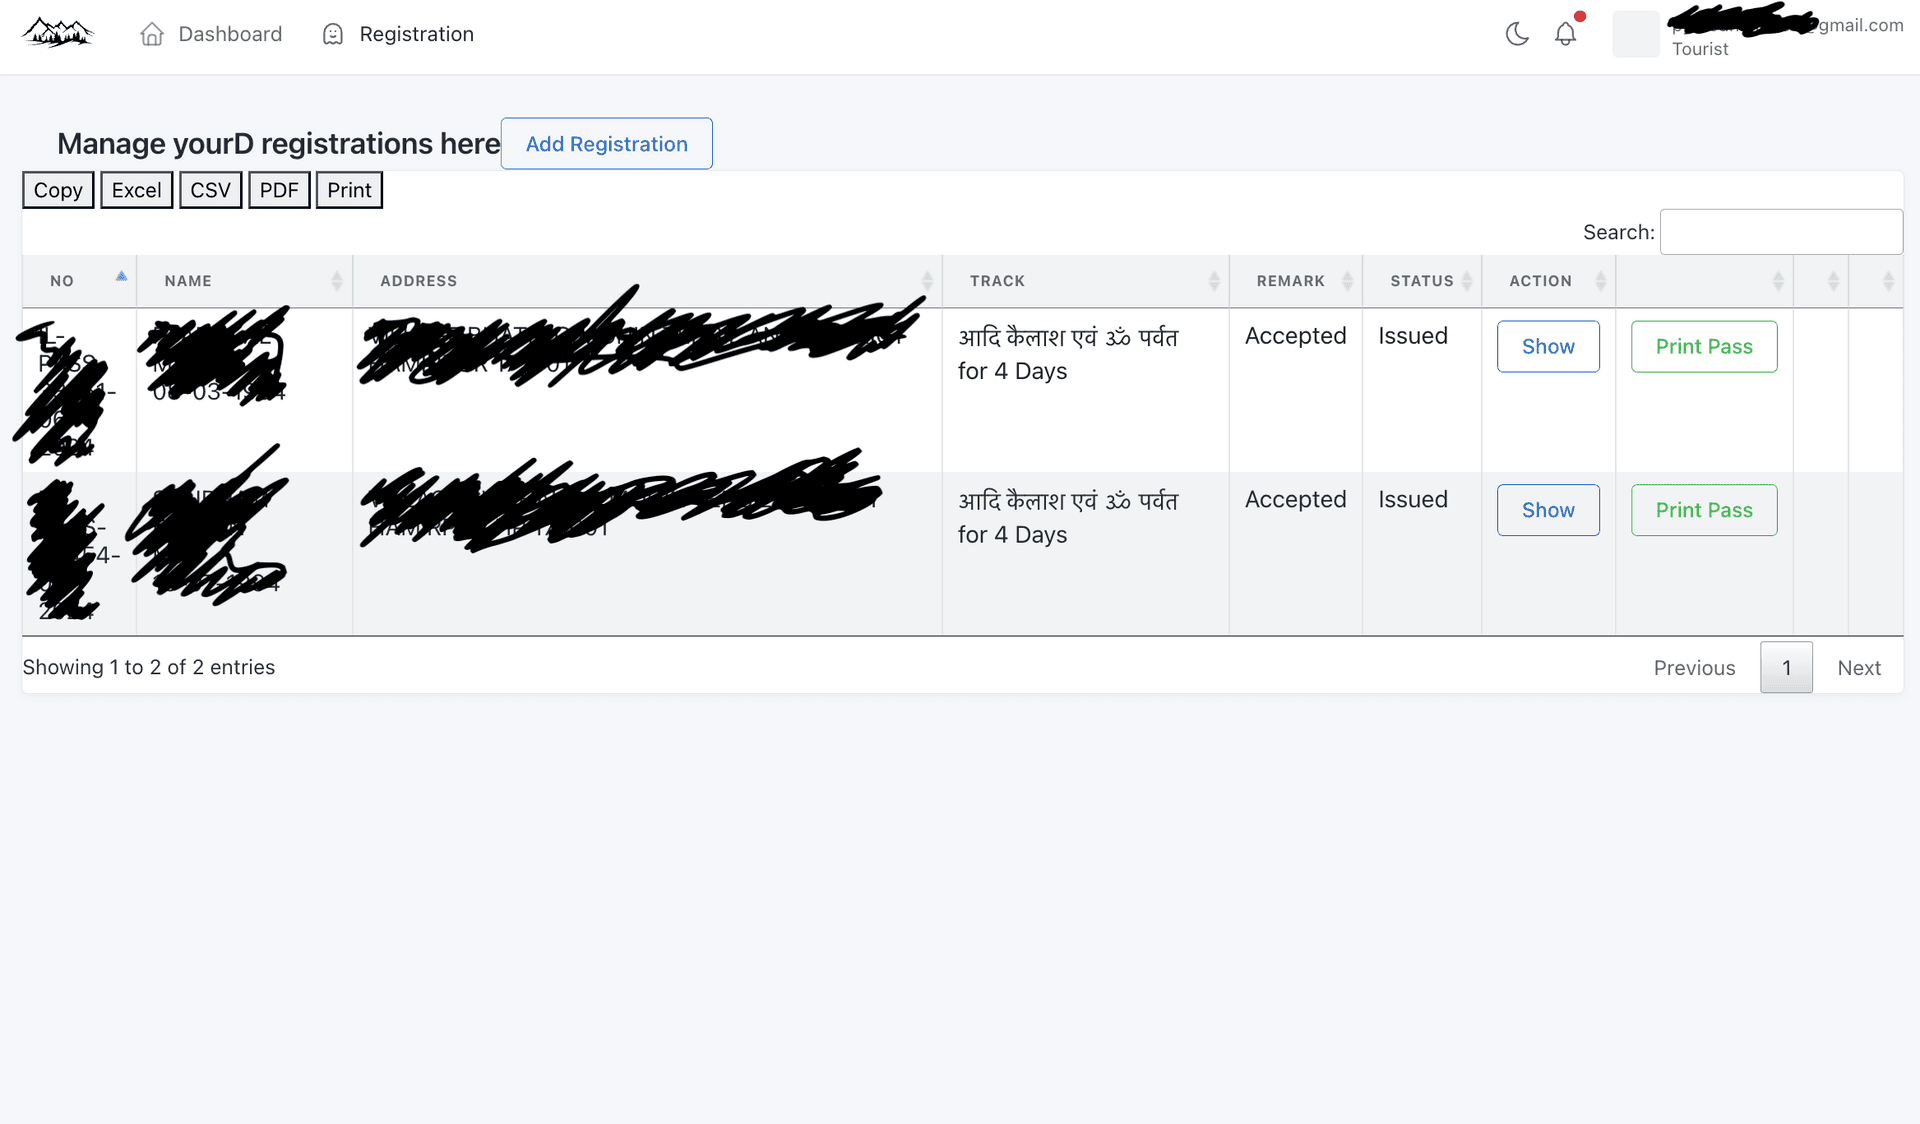Click the Copy export option
This screenshot has width=1920, height=1124.
click(58, 190)
